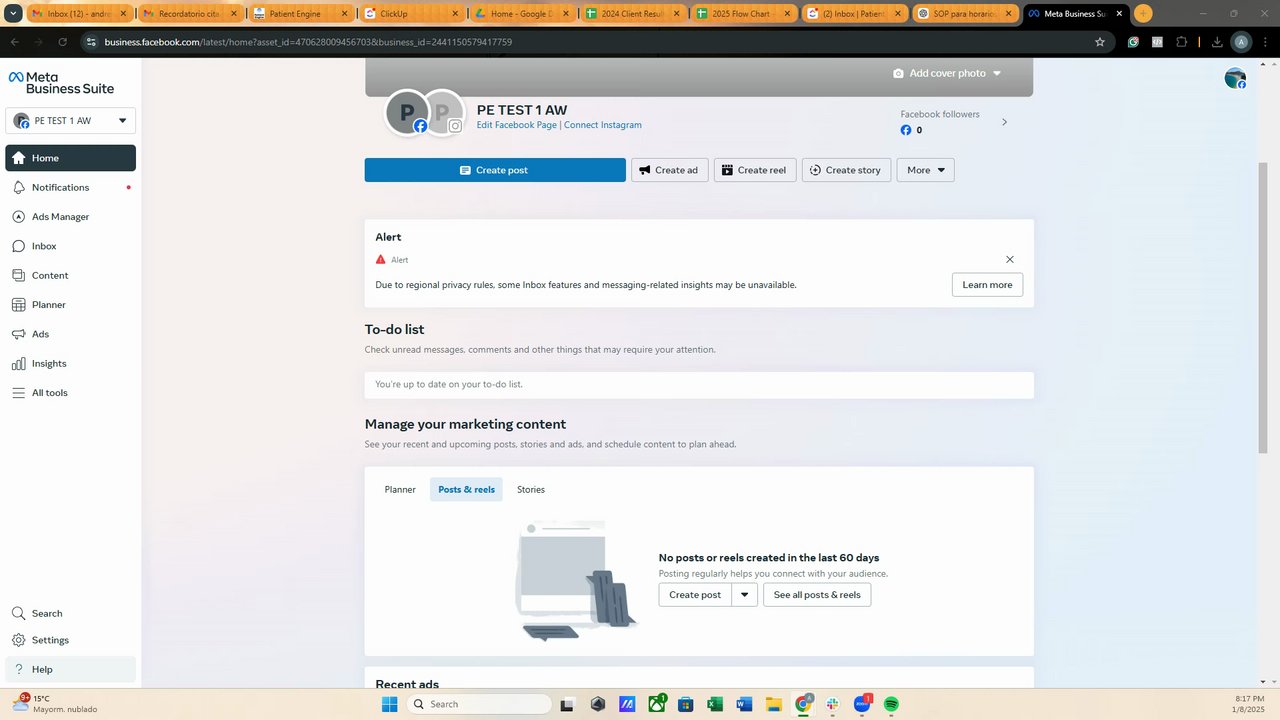
Task: Open new browser tab with plus
Action: [x=1143, y=14]
